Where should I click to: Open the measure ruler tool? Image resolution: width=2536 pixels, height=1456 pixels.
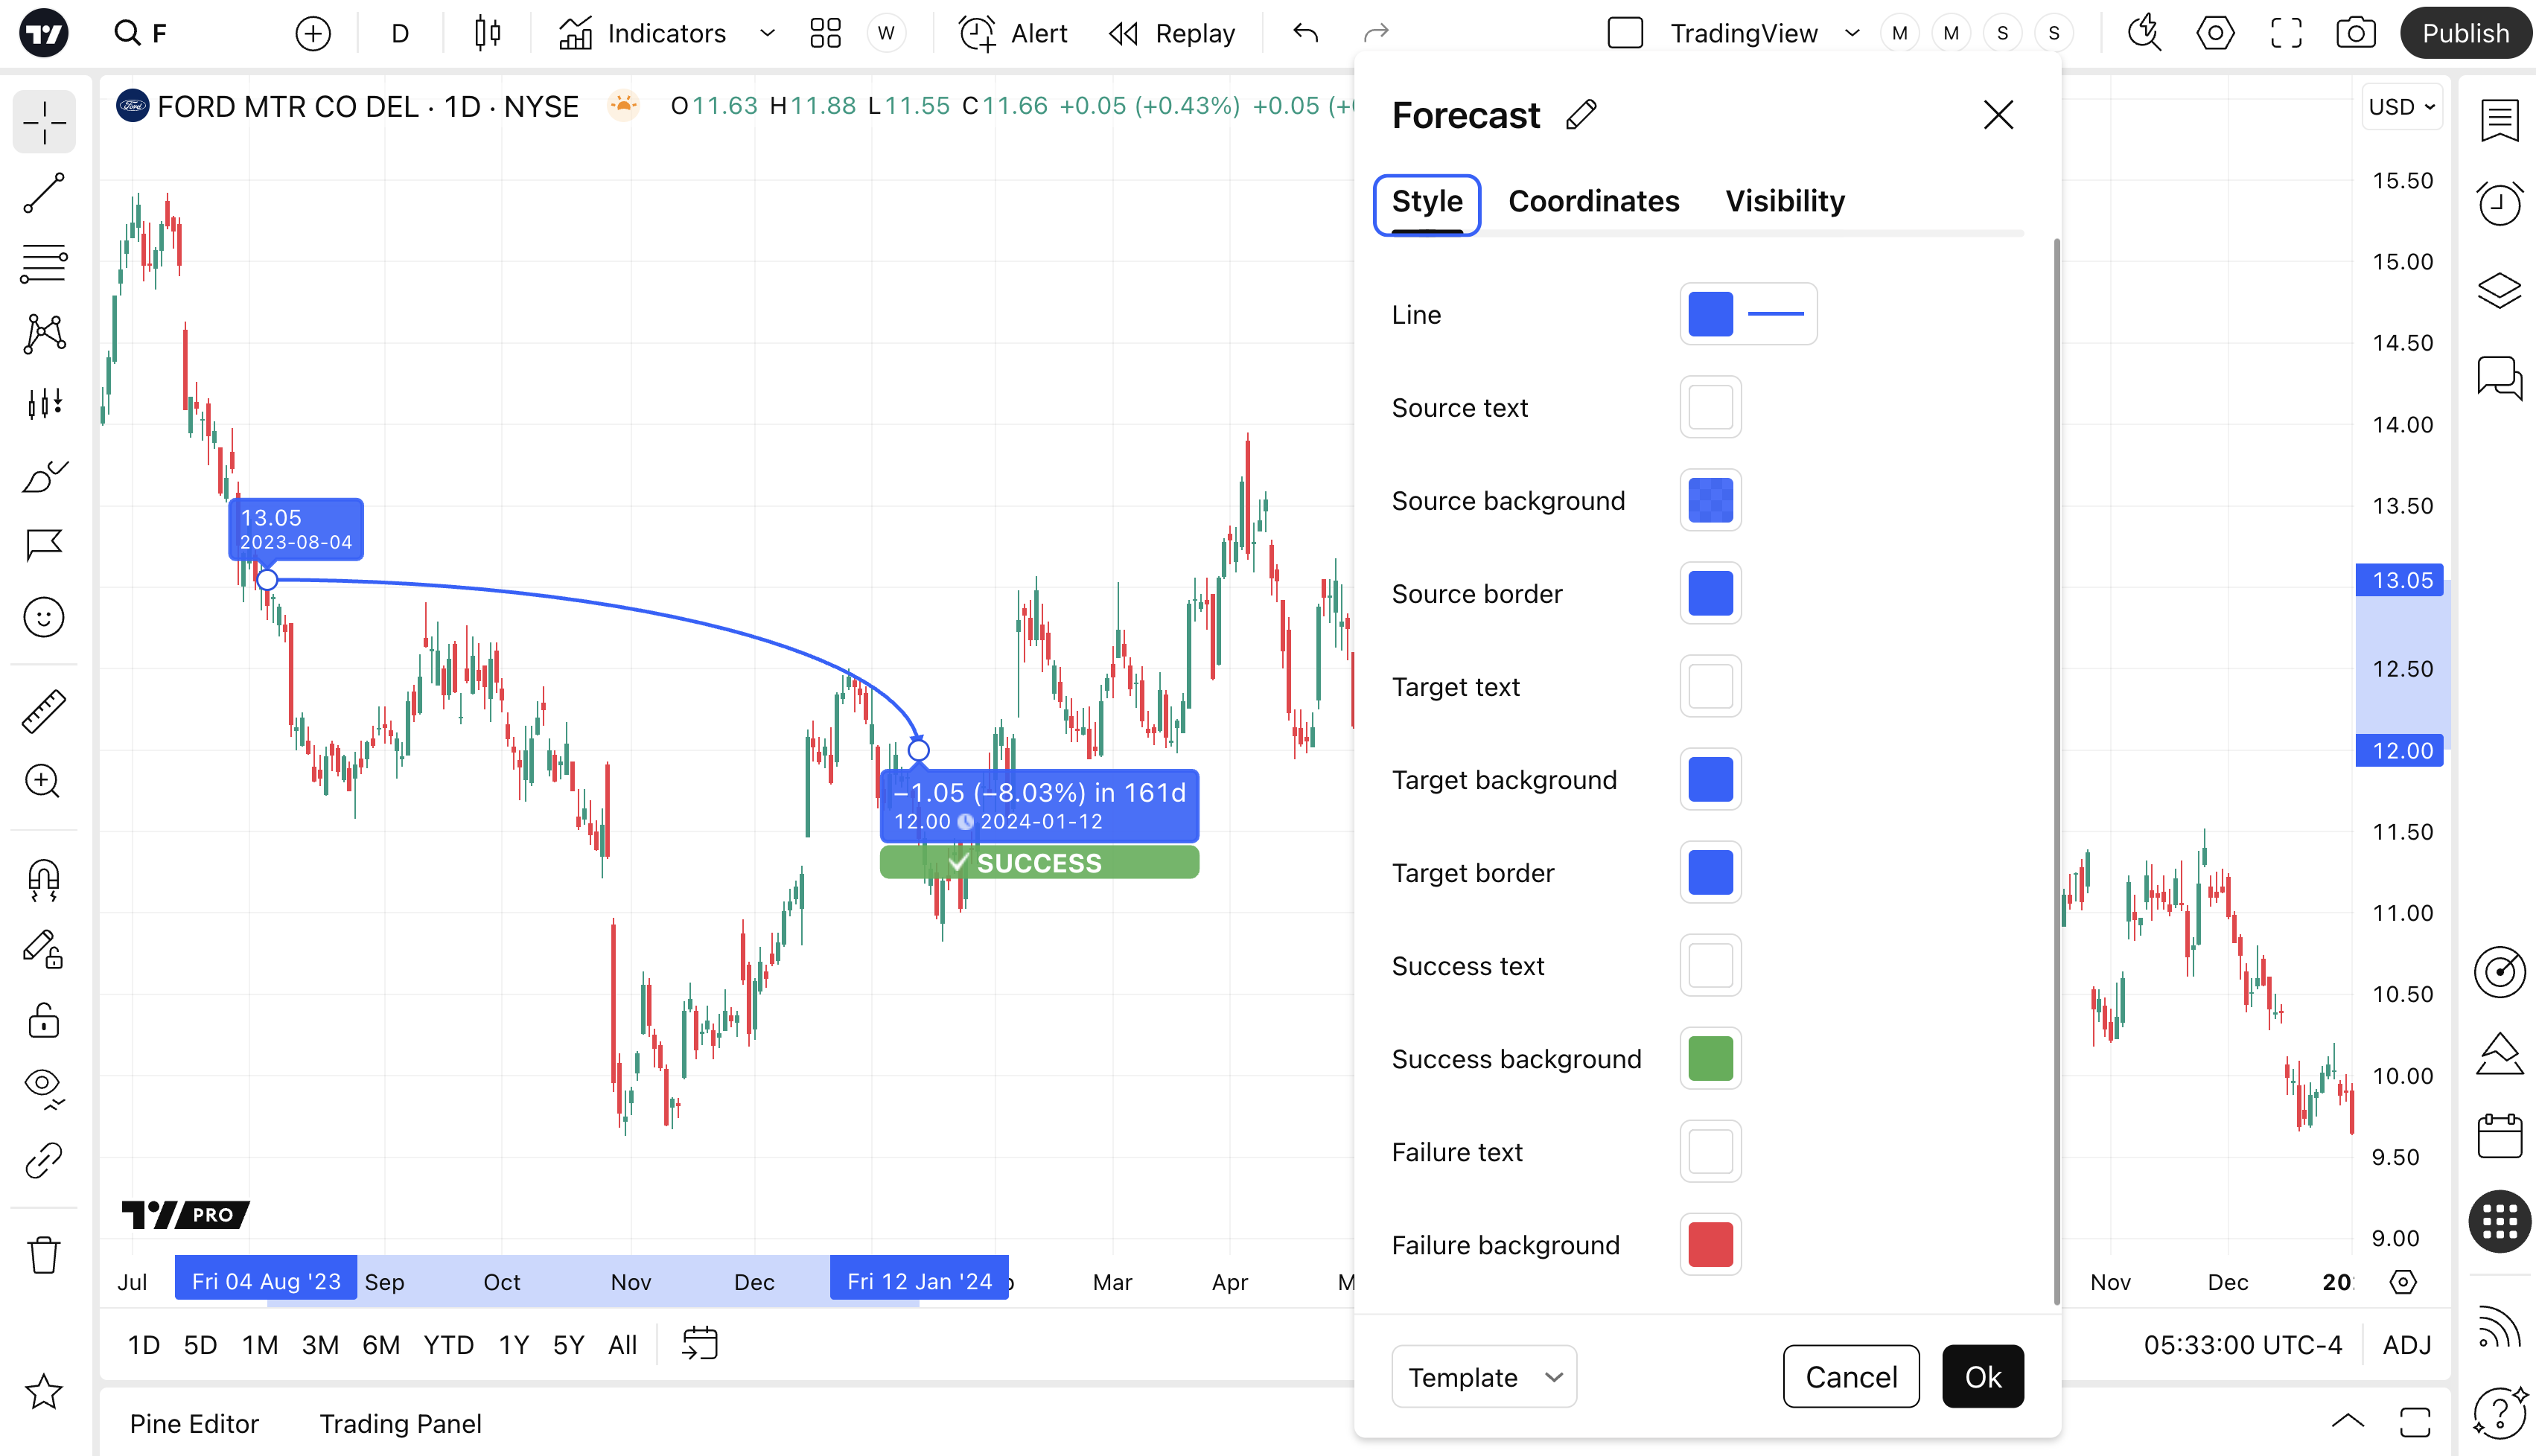pos(44,711)
